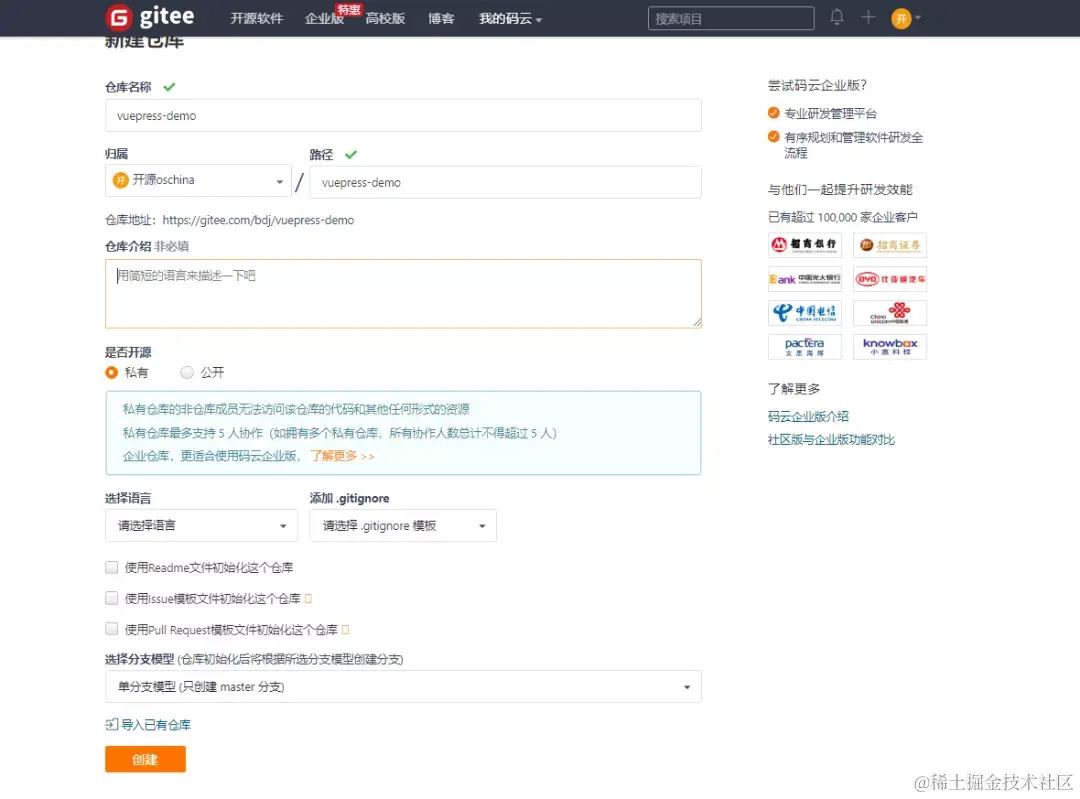Check 使用Pull Request模板文件初始化这个仓库
This screenshot has height=799, width=1080.
[x=112, y=629]
